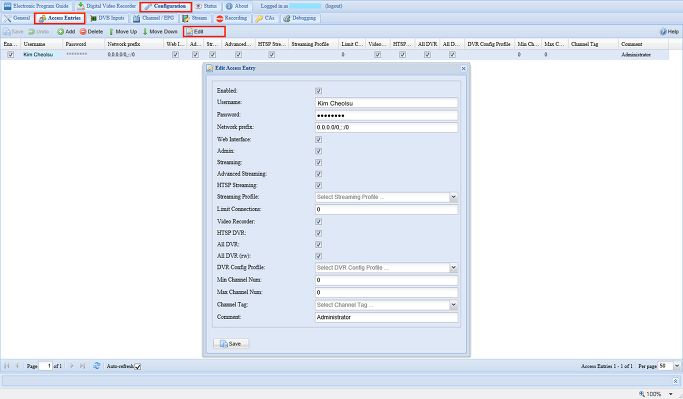Open the browser zoom level dropdown

[x=671, y=394]
